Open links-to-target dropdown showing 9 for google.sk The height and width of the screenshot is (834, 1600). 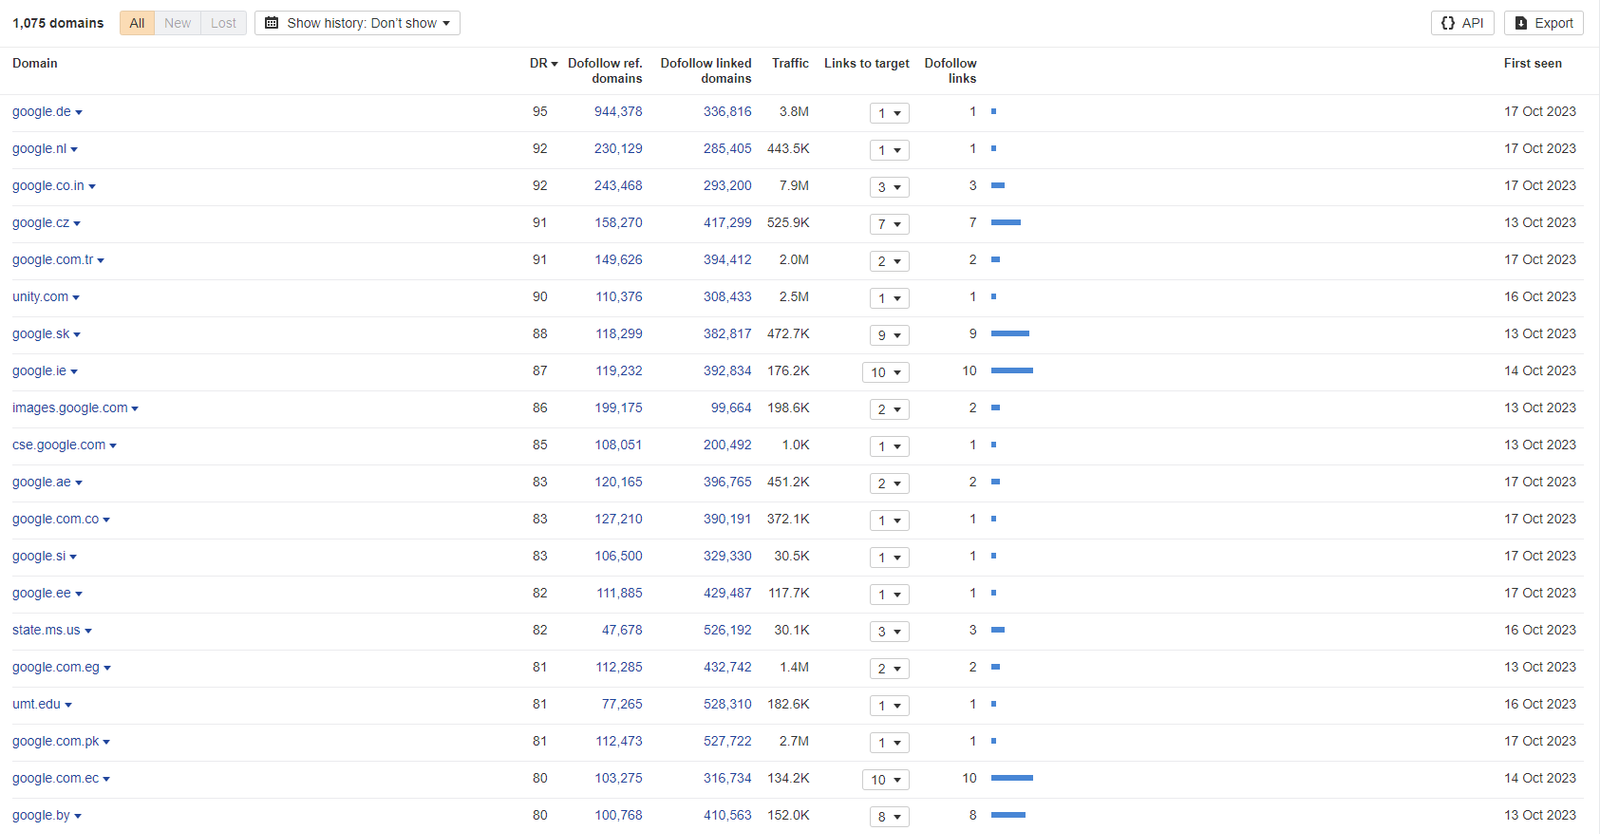(x=889, y=335)
